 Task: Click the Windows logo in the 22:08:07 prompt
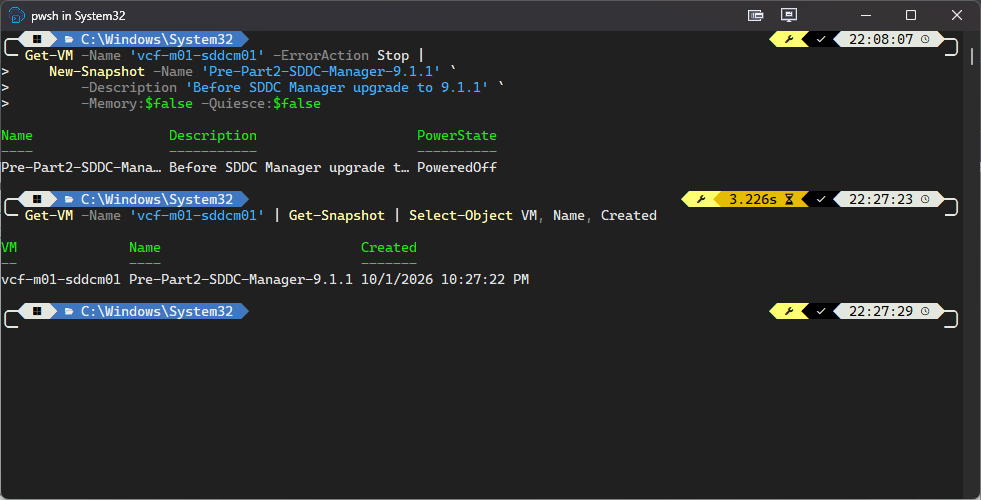coord(38,39)
